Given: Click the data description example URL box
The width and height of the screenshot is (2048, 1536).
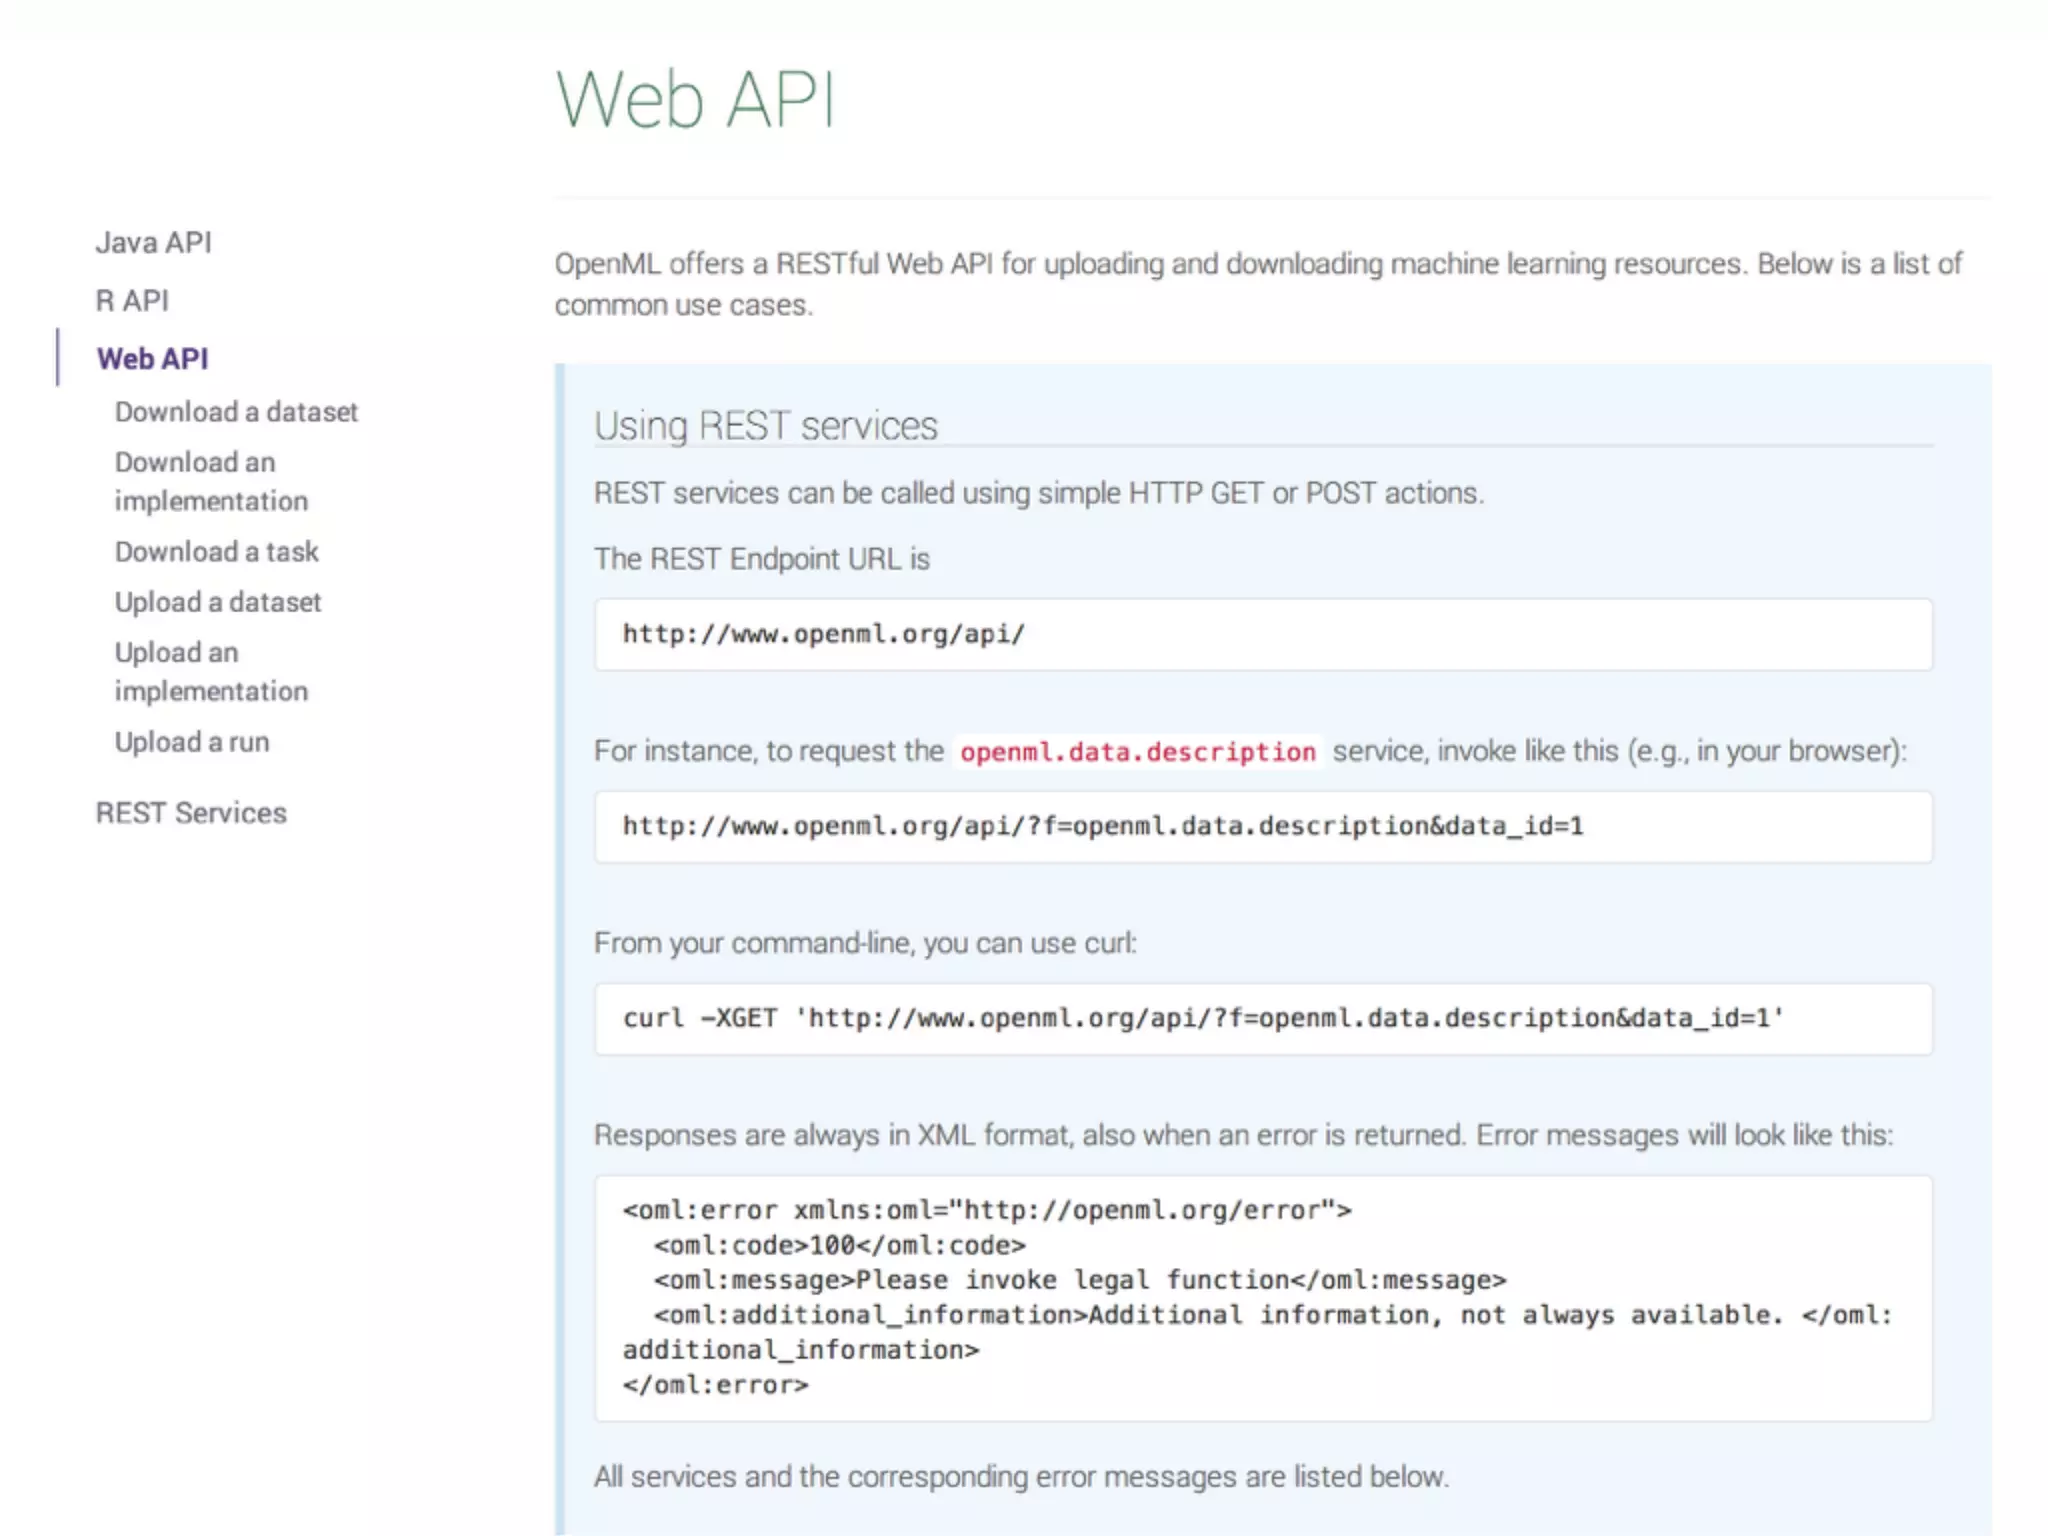Looking at the screenshot, I should pyautogui.click(x=1262, y=826).
